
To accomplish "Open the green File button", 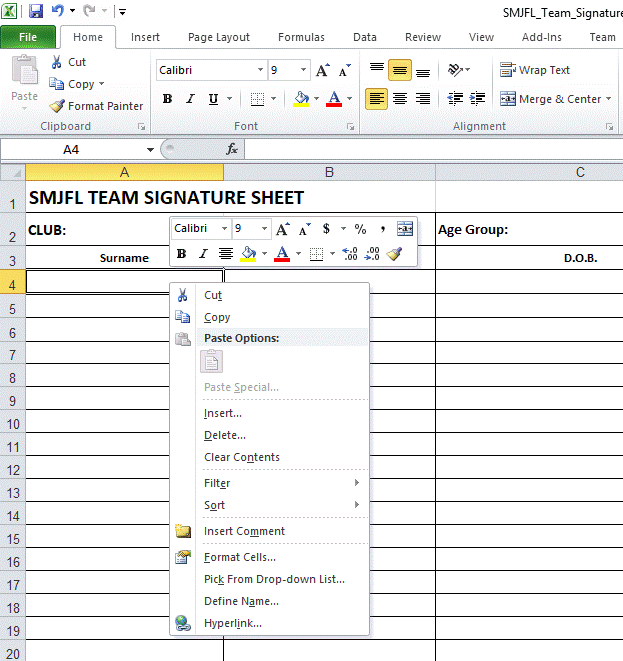I will click(28, 37).
